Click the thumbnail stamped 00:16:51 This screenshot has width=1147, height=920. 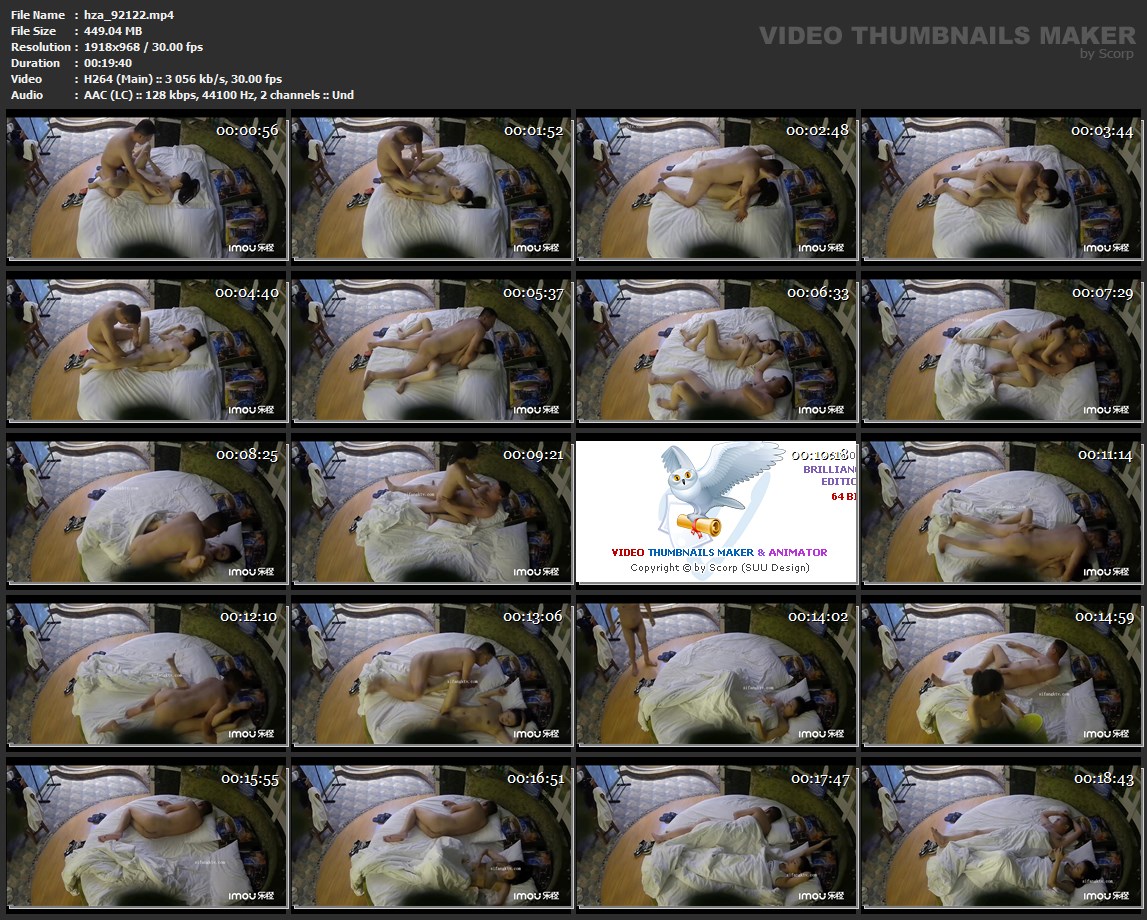click(x=431, y=836)
